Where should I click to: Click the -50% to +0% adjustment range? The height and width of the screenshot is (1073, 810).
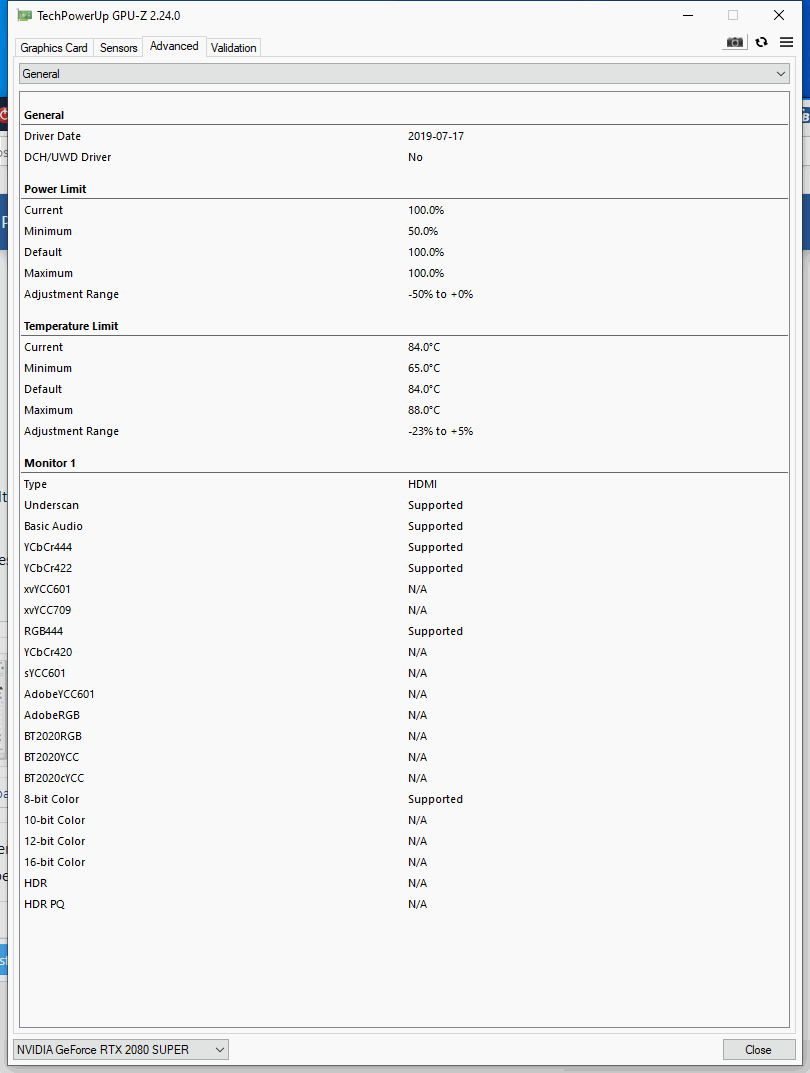441,294
